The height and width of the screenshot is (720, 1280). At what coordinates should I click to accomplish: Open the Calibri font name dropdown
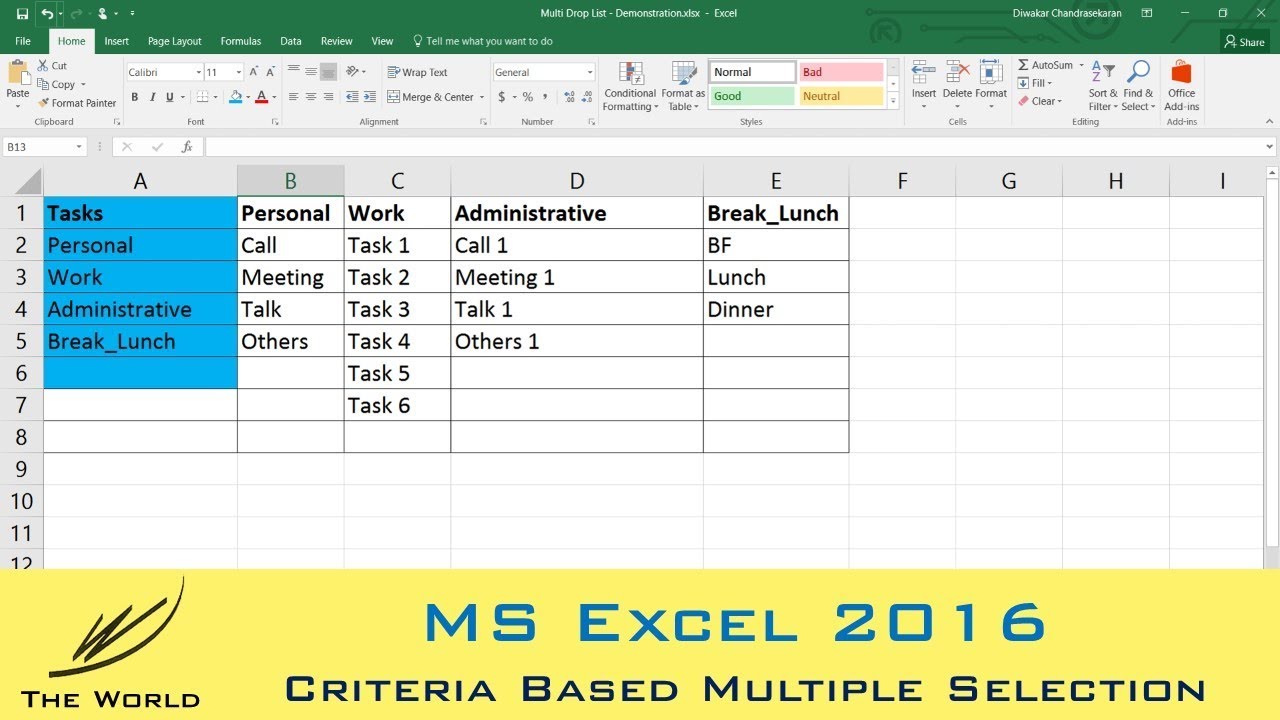tap(197, 72)
